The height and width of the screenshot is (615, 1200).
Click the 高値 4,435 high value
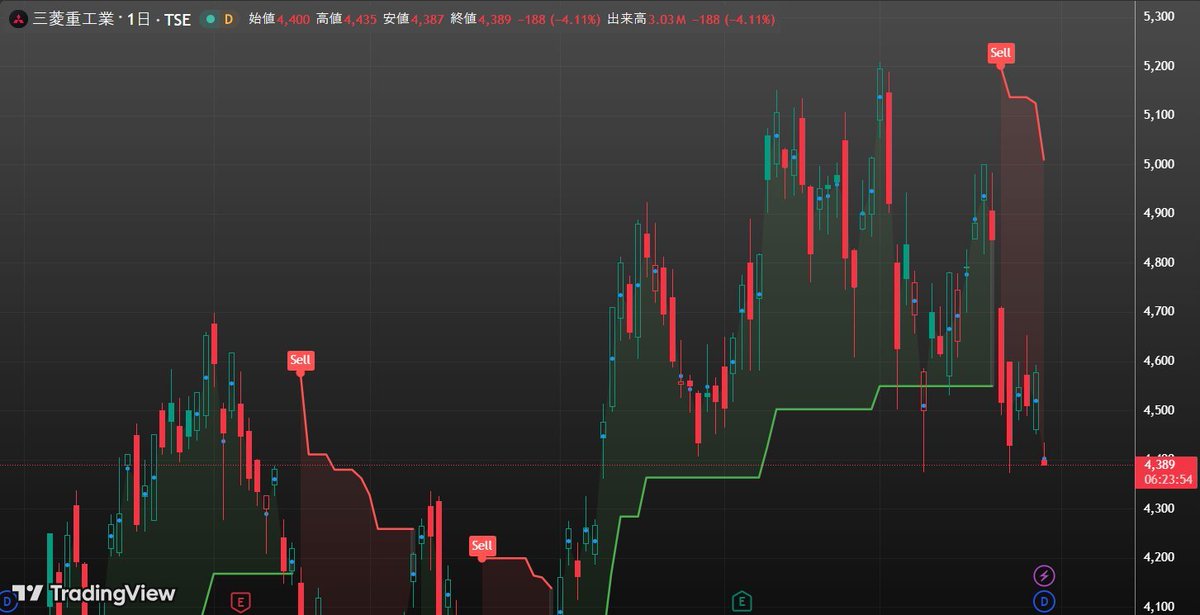[x=347, y=19]
